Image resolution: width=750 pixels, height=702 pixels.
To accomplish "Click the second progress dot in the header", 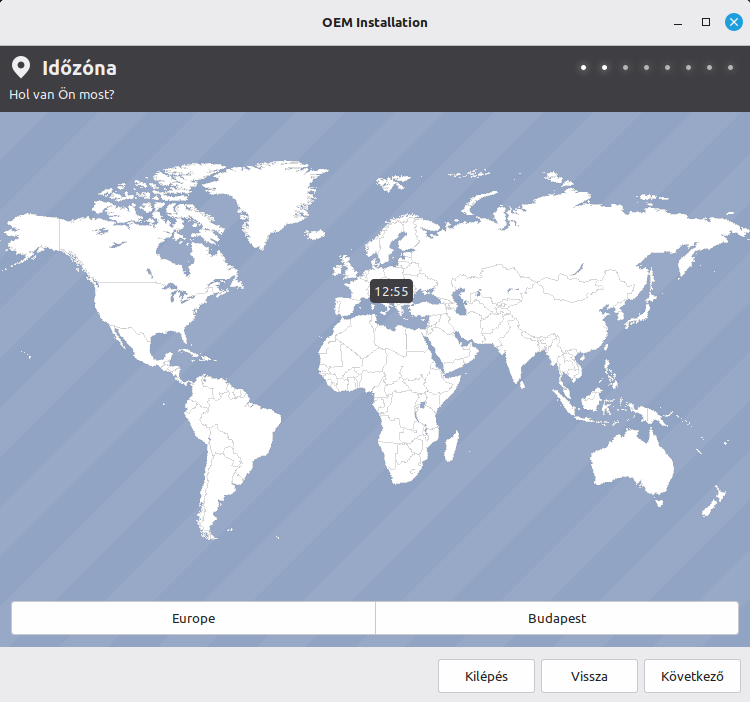I will coord(604,68).
